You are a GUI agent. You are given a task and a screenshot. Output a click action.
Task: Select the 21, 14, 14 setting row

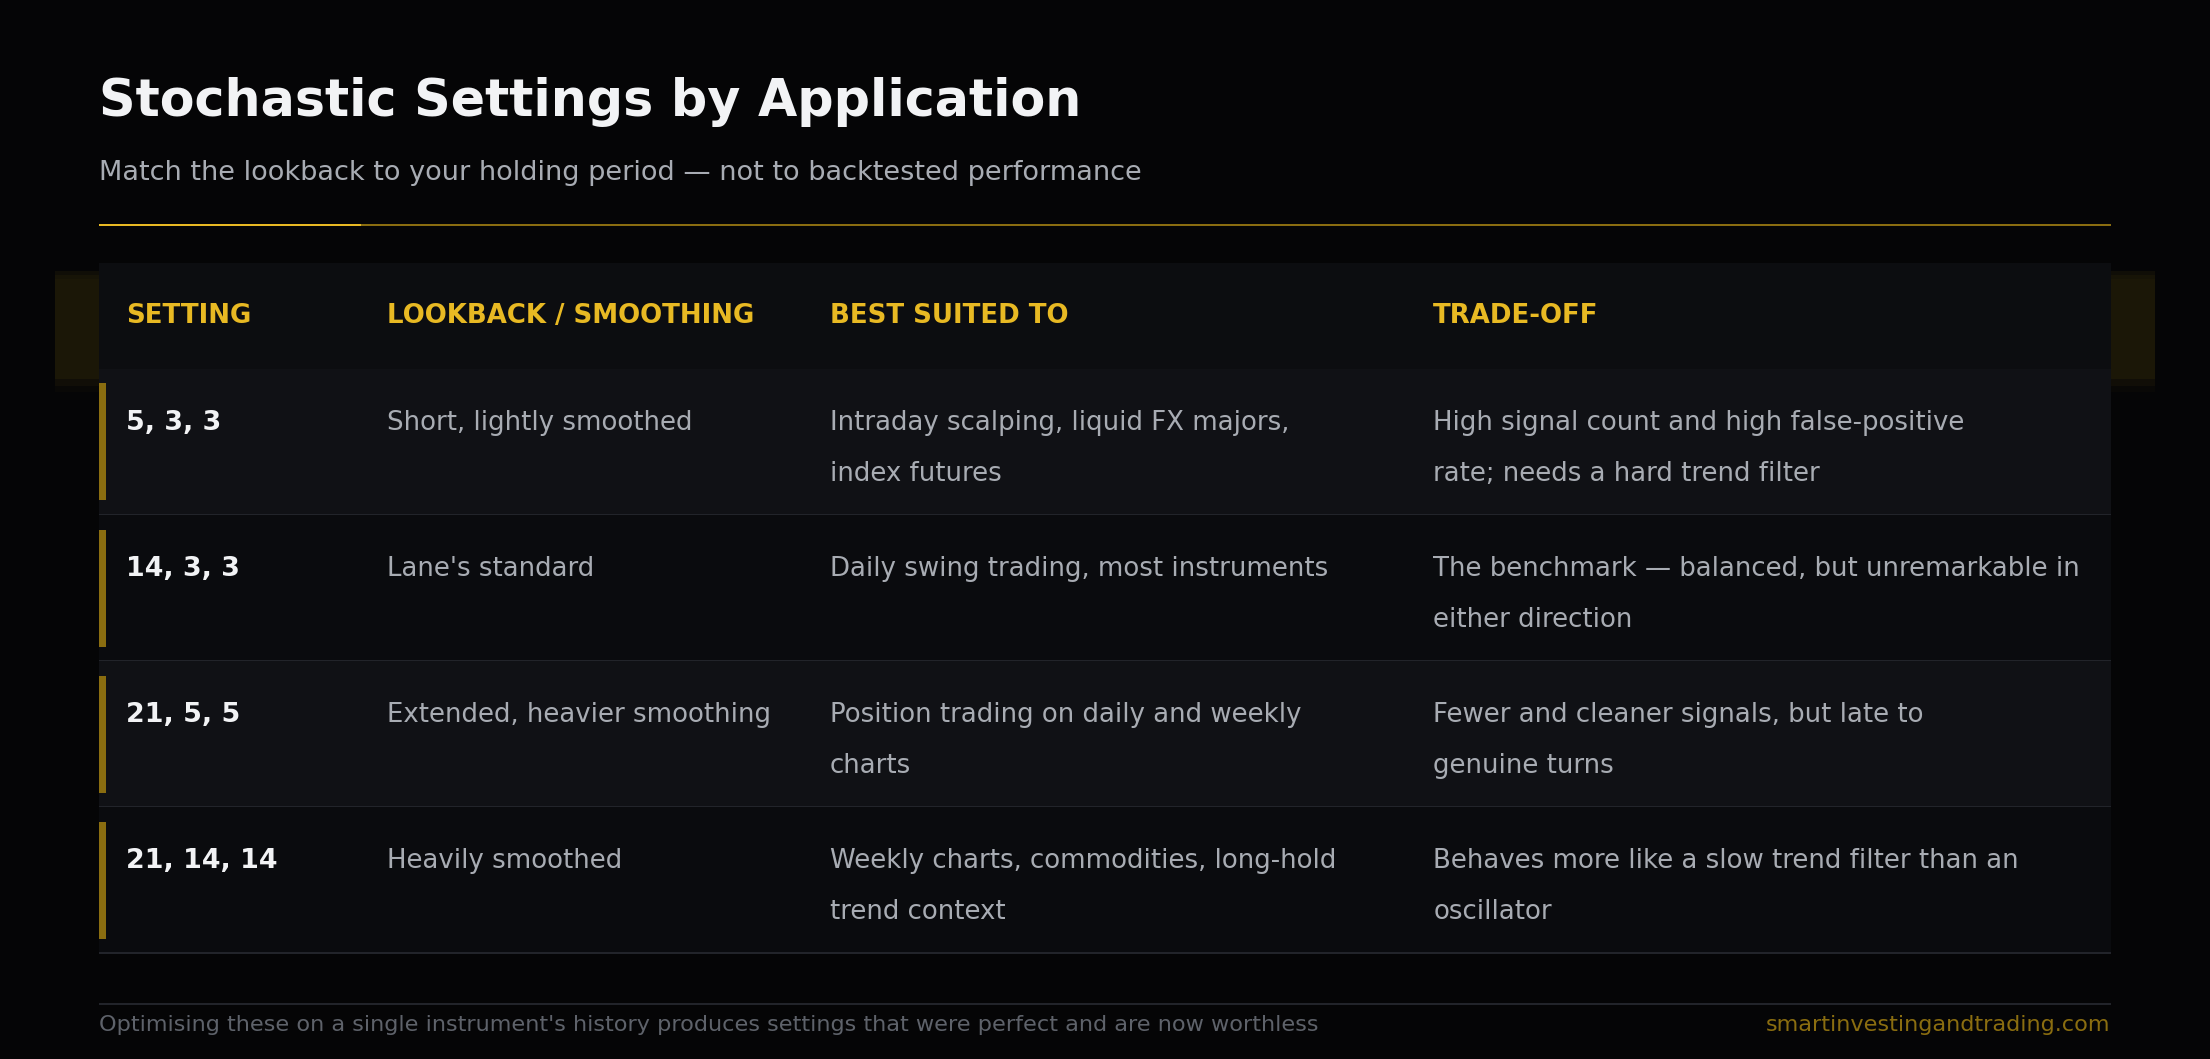(1105, 880)
